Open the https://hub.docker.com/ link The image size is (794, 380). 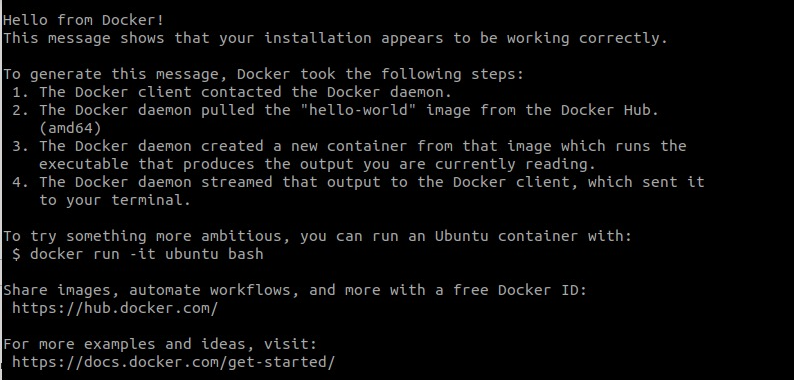(115, 308)
